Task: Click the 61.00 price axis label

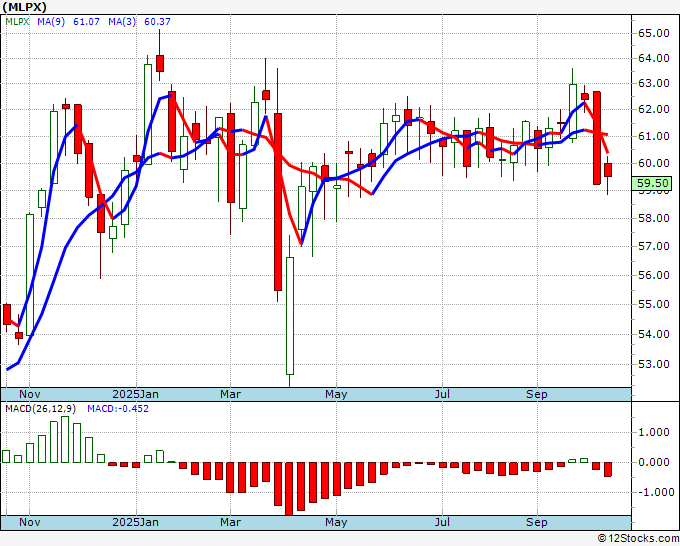Action: click(x=653, y=136)
